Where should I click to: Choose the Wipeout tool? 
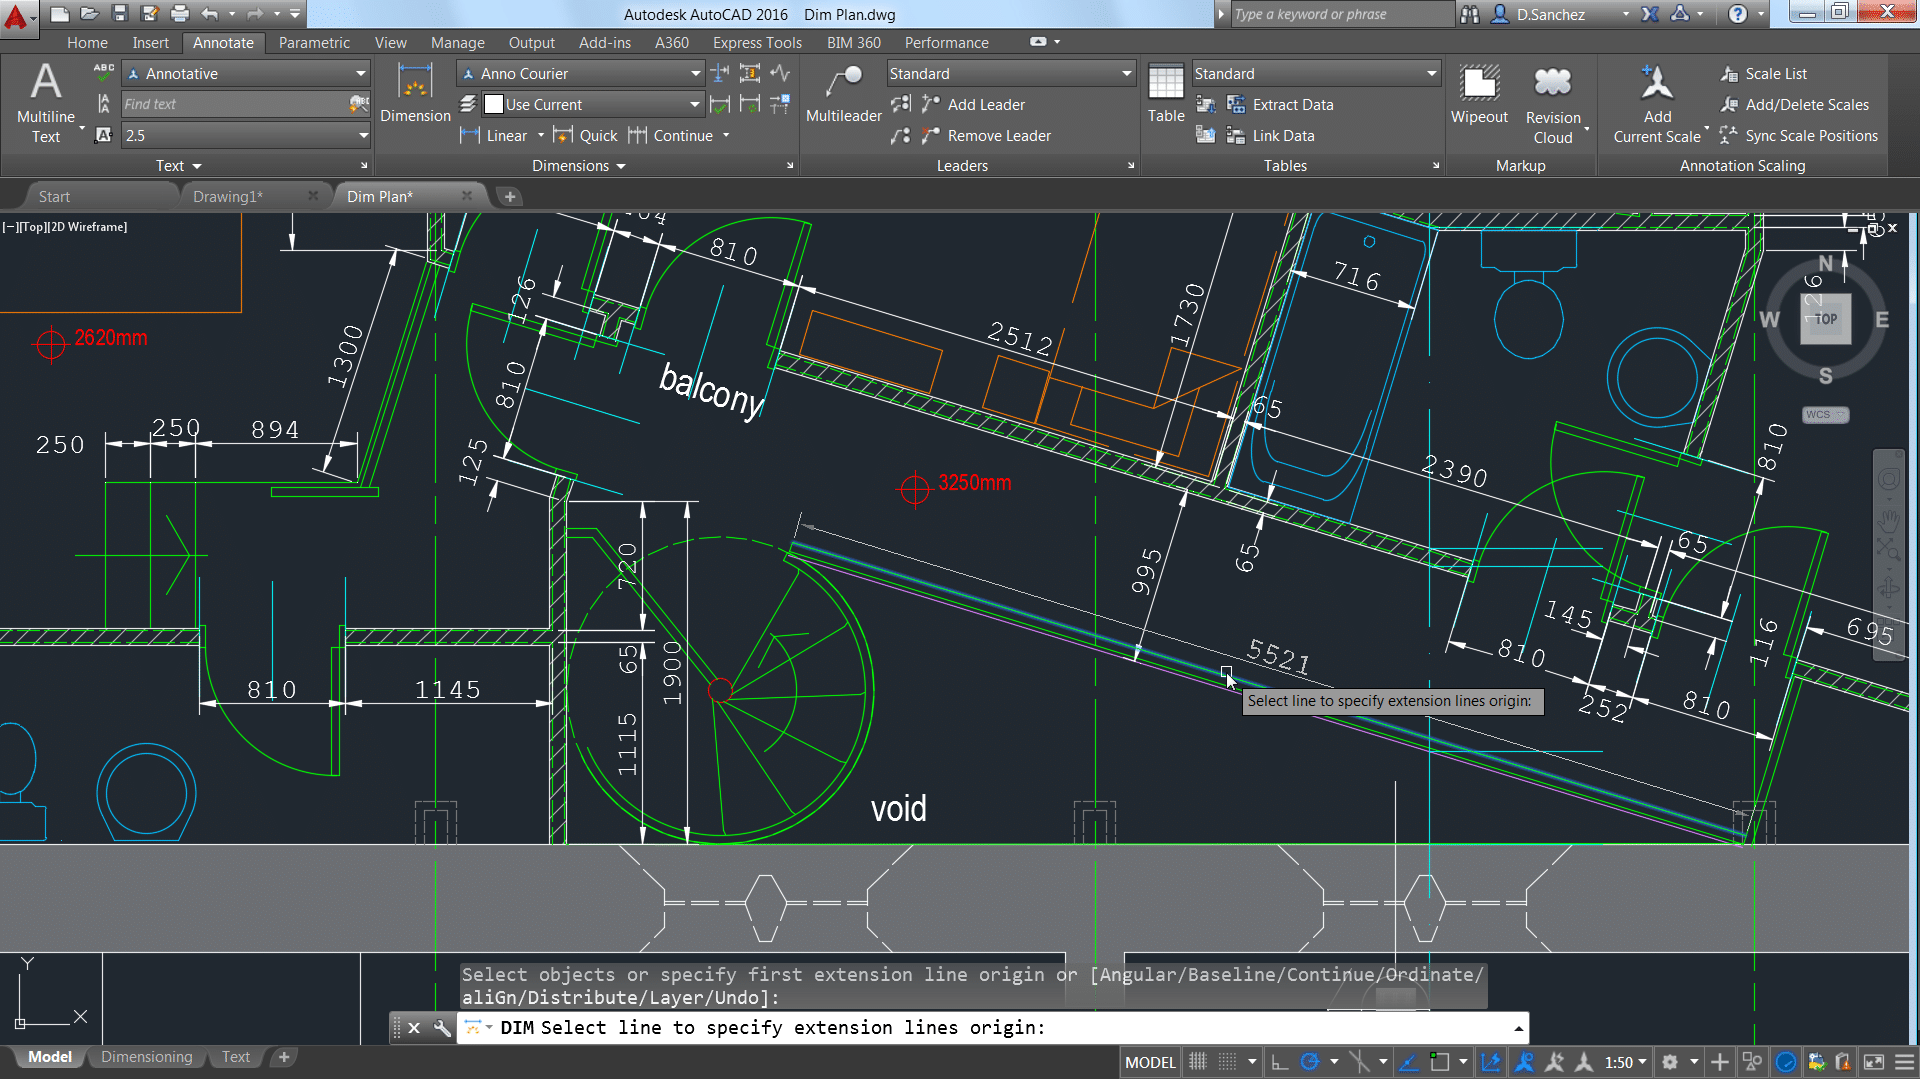[x=1479, y=93]
